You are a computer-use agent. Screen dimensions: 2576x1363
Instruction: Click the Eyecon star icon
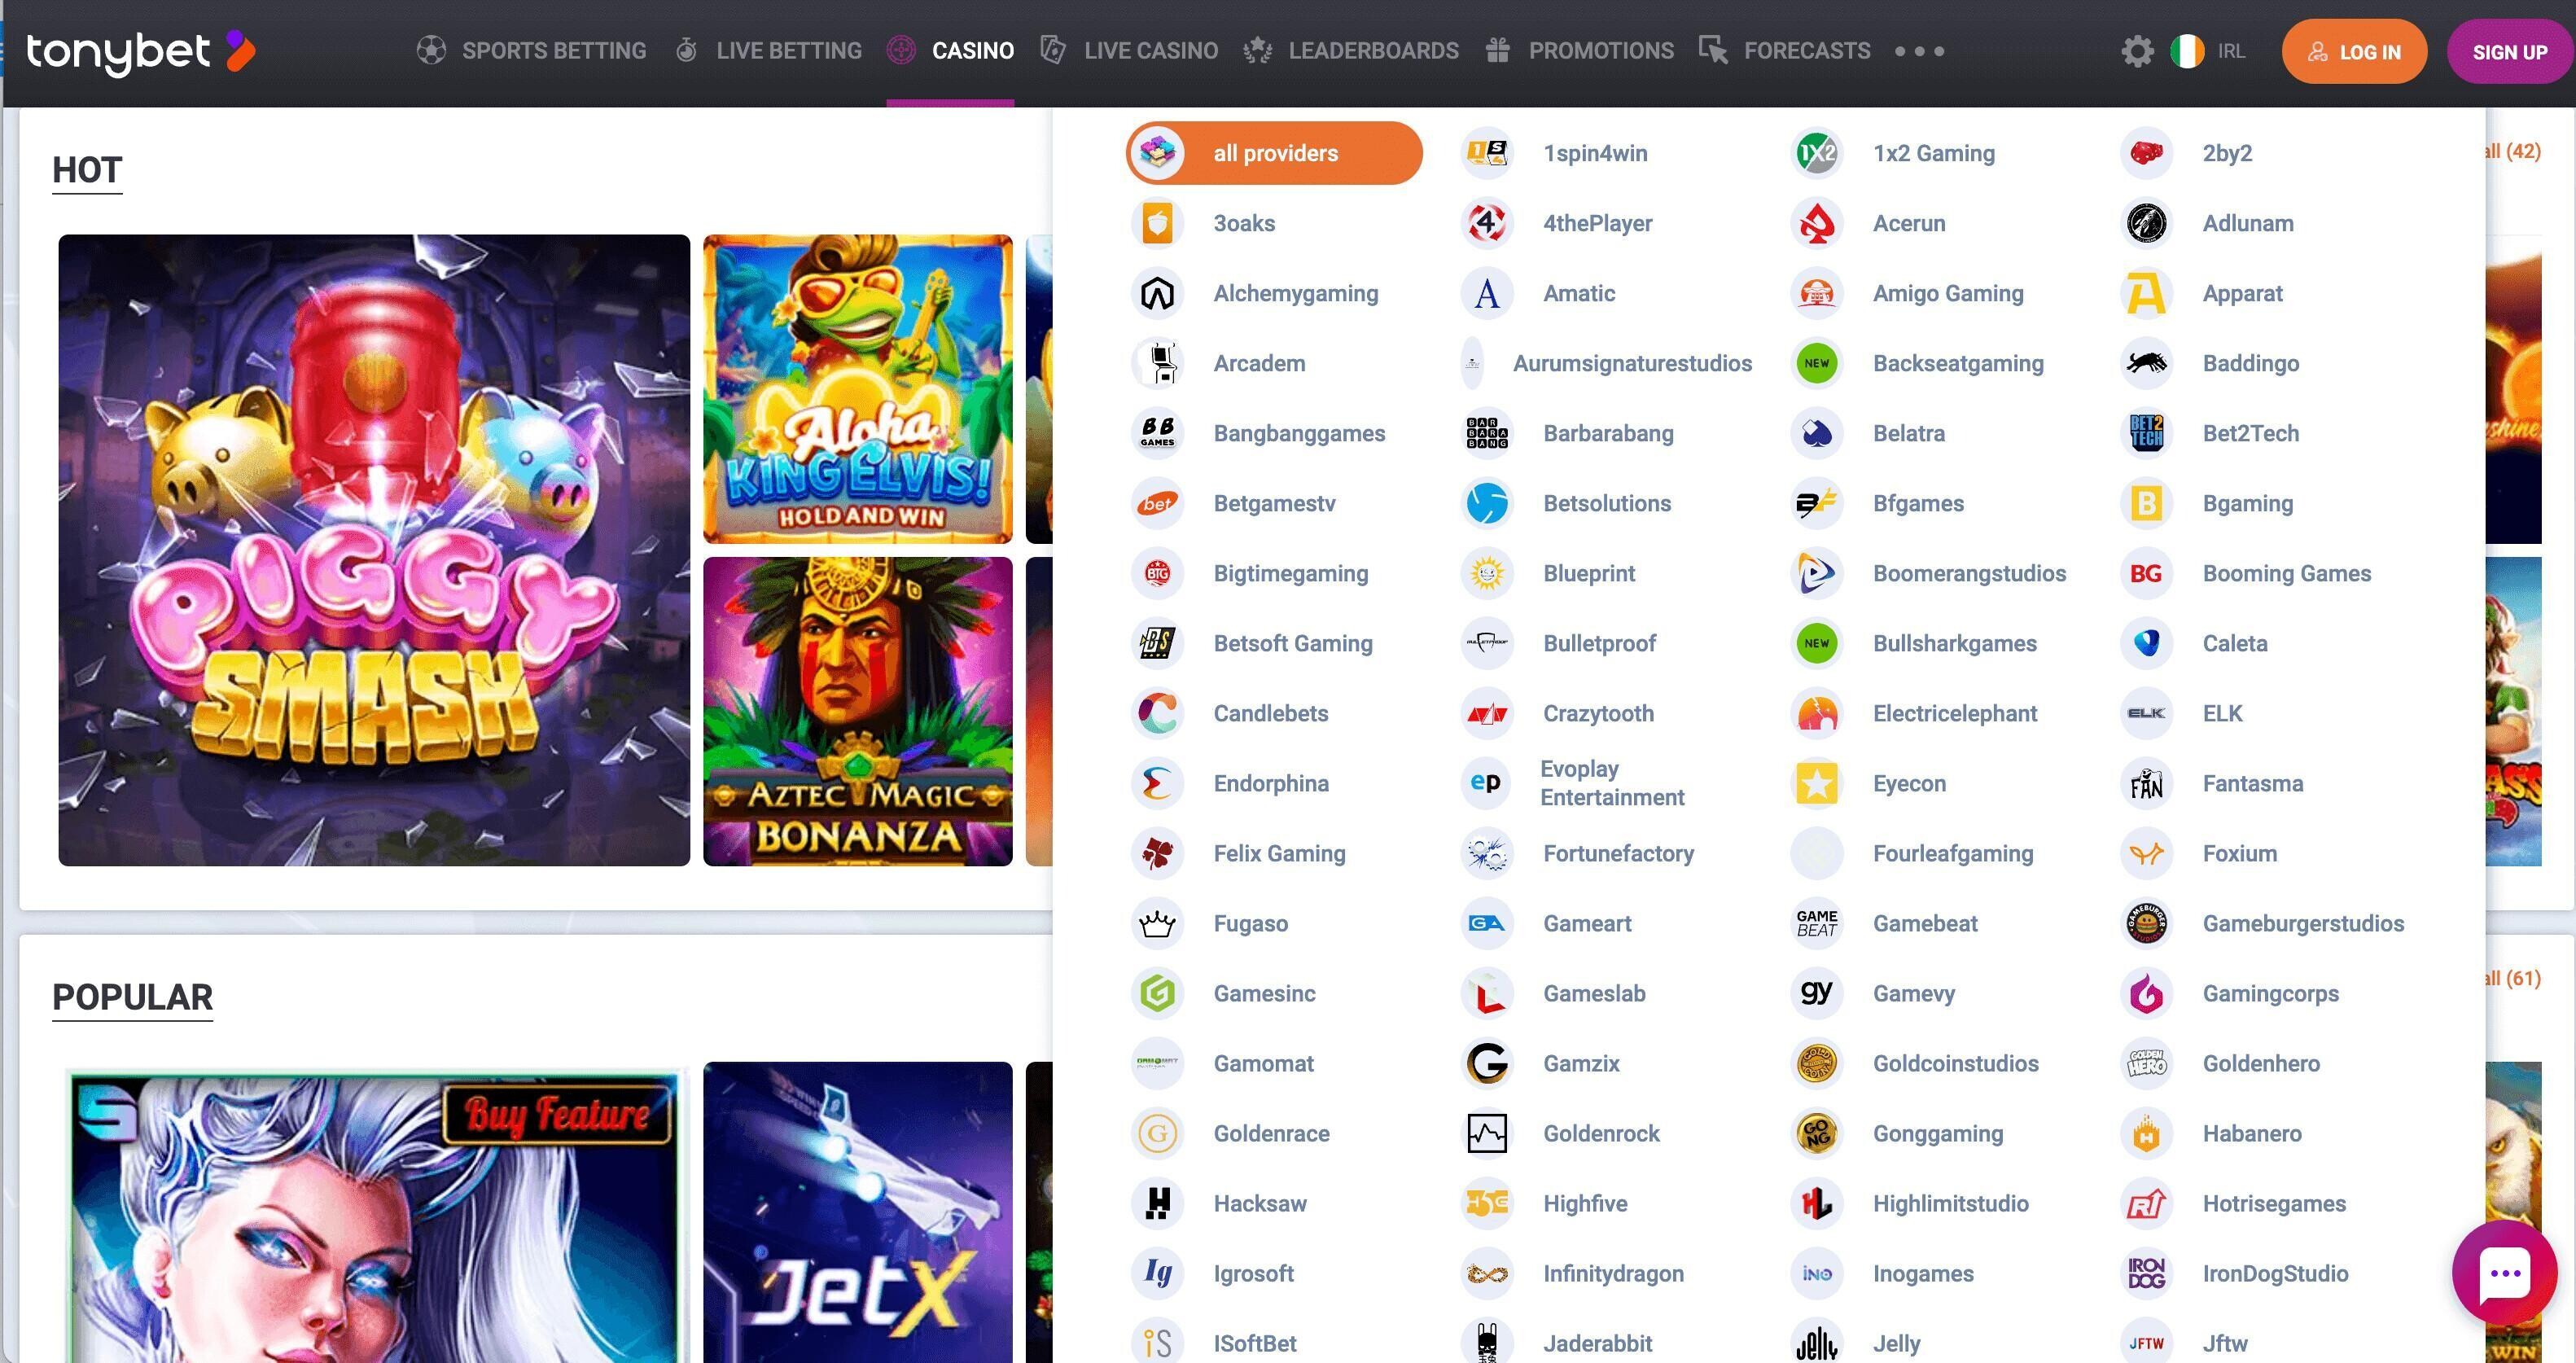click(1816, 783)
